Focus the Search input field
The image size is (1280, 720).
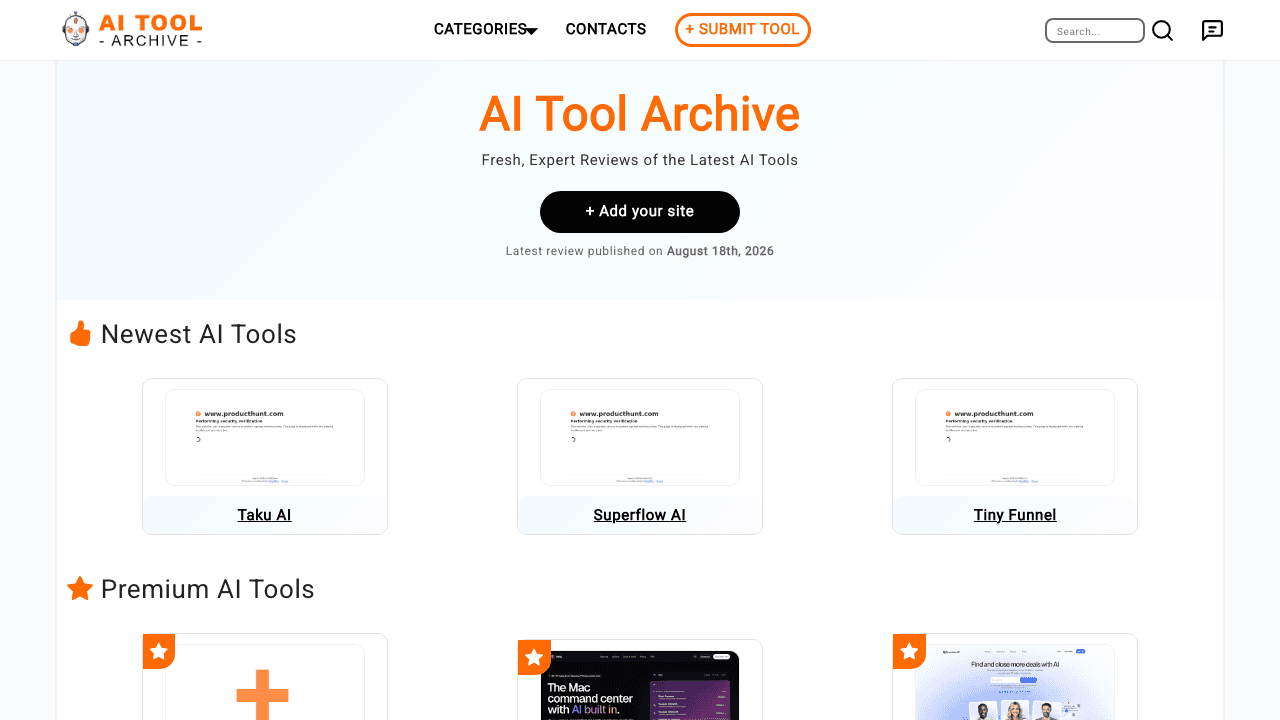click(1095, 31)
